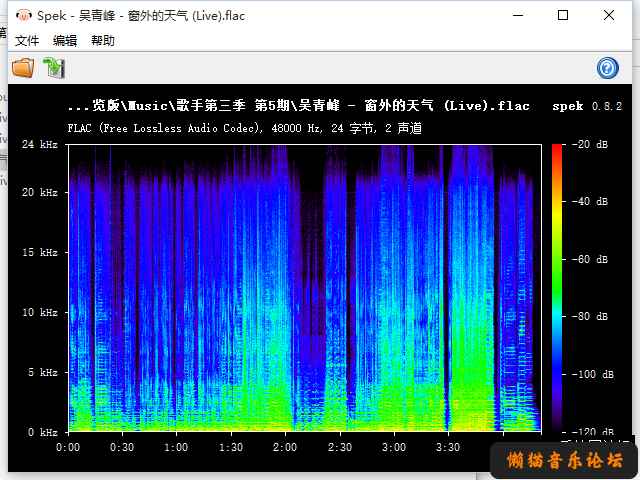
Task: Open the Help question mark icon
Action: tap(607, 68)
